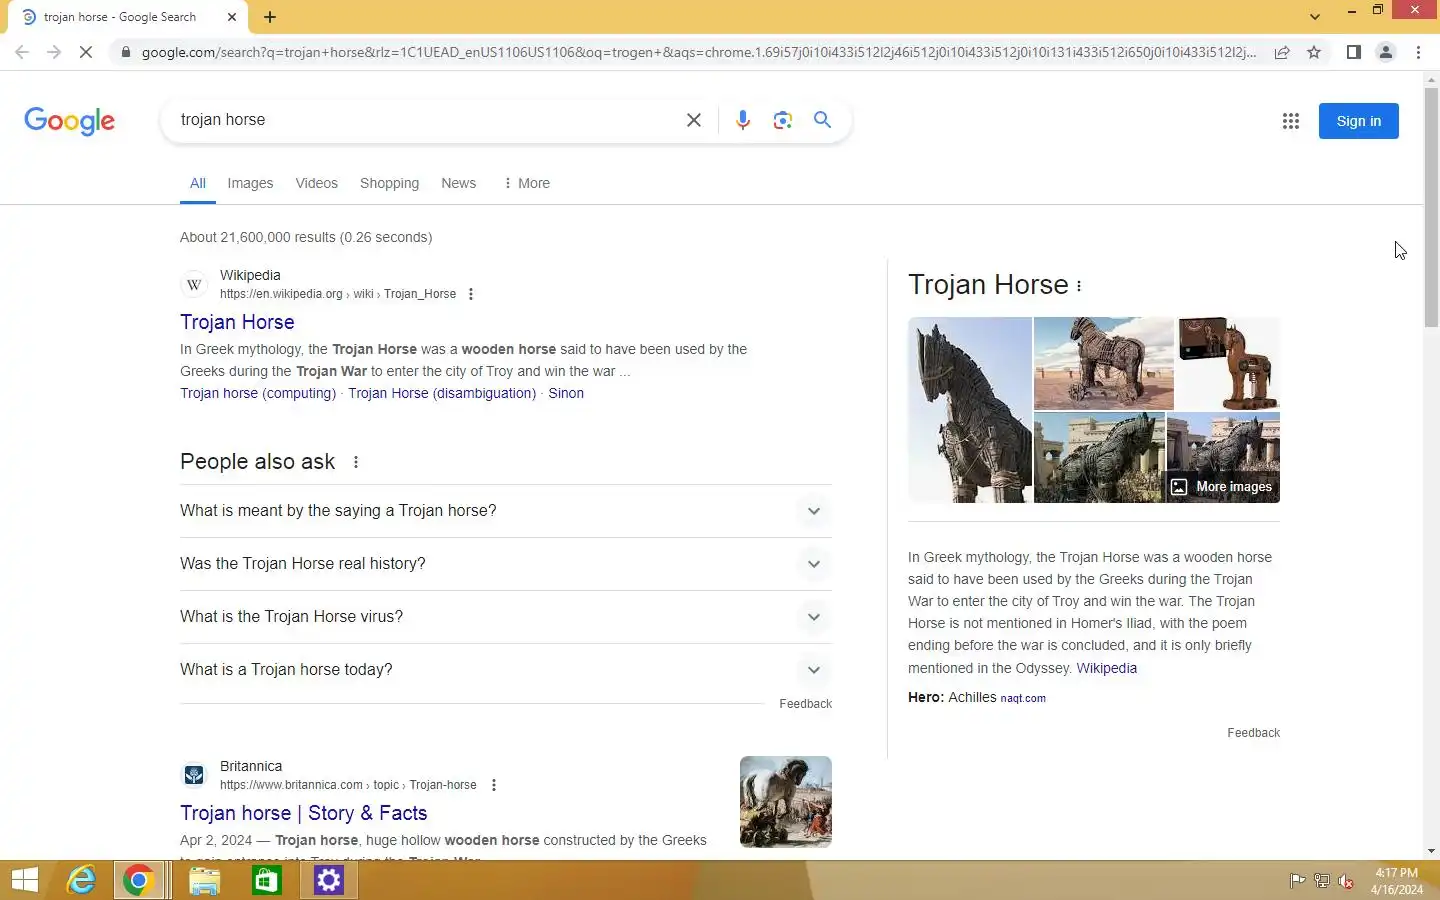The height and width of the screenshot is (900, 1440).
Task: Expand "What is meant by the saying a Trojan horse?"
Action: pos(506,511)
